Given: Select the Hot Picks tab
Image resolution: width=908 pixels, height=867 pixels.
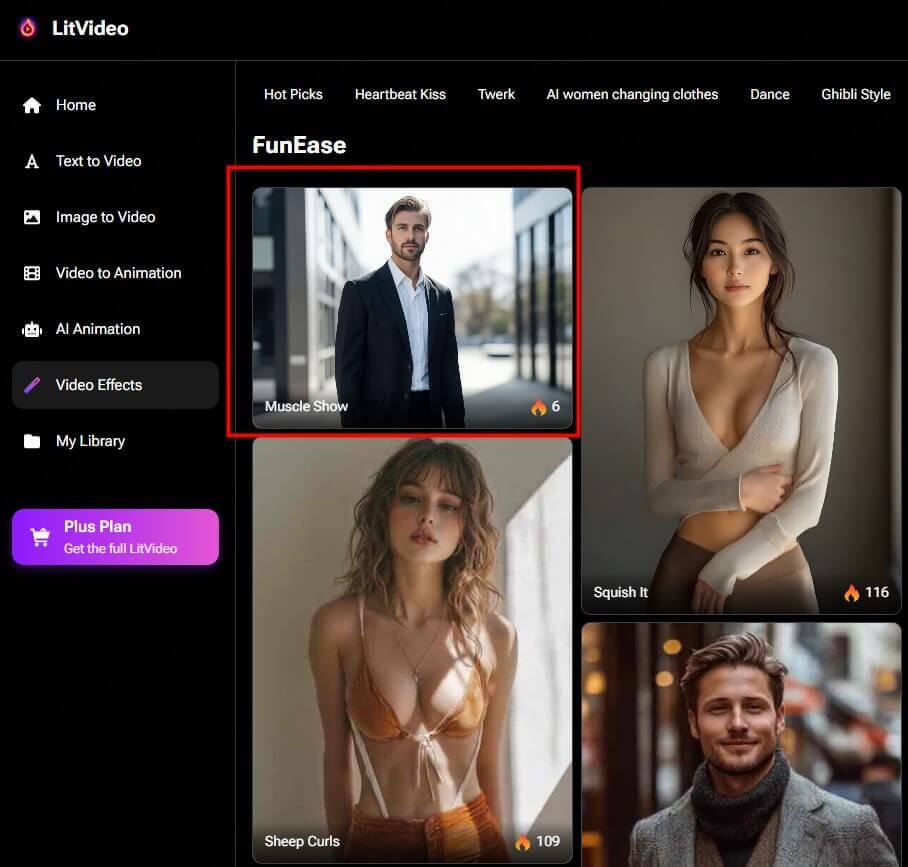Looking at the screenshot, I should 293,94.
